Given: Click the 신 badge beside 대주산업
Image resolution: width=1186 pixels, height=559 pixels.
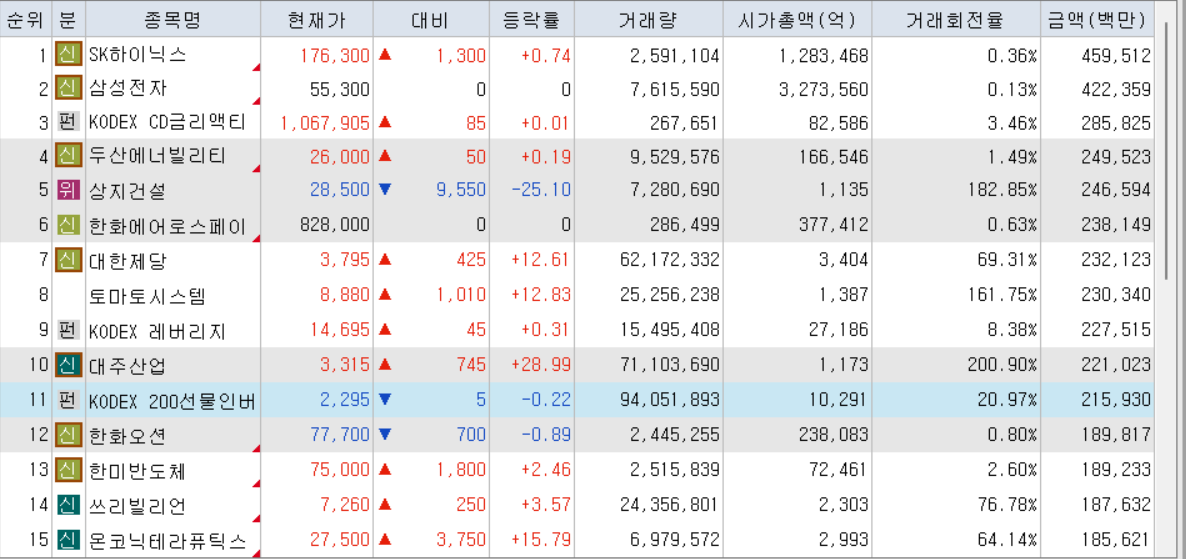Looking at the screenshot, I should coord(69,365).
